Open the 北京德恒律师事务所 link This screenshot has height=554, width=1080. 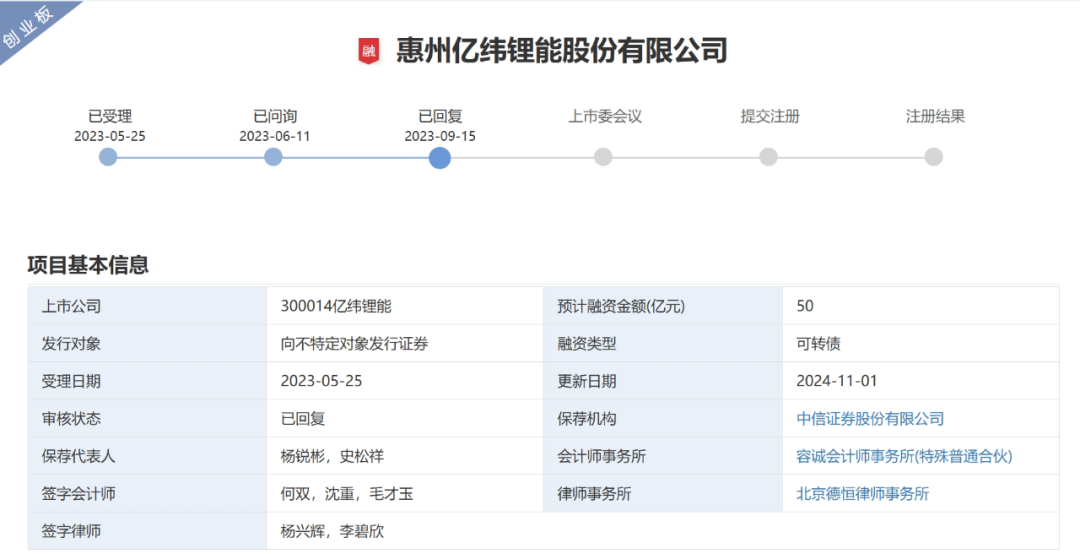[862, 494]
